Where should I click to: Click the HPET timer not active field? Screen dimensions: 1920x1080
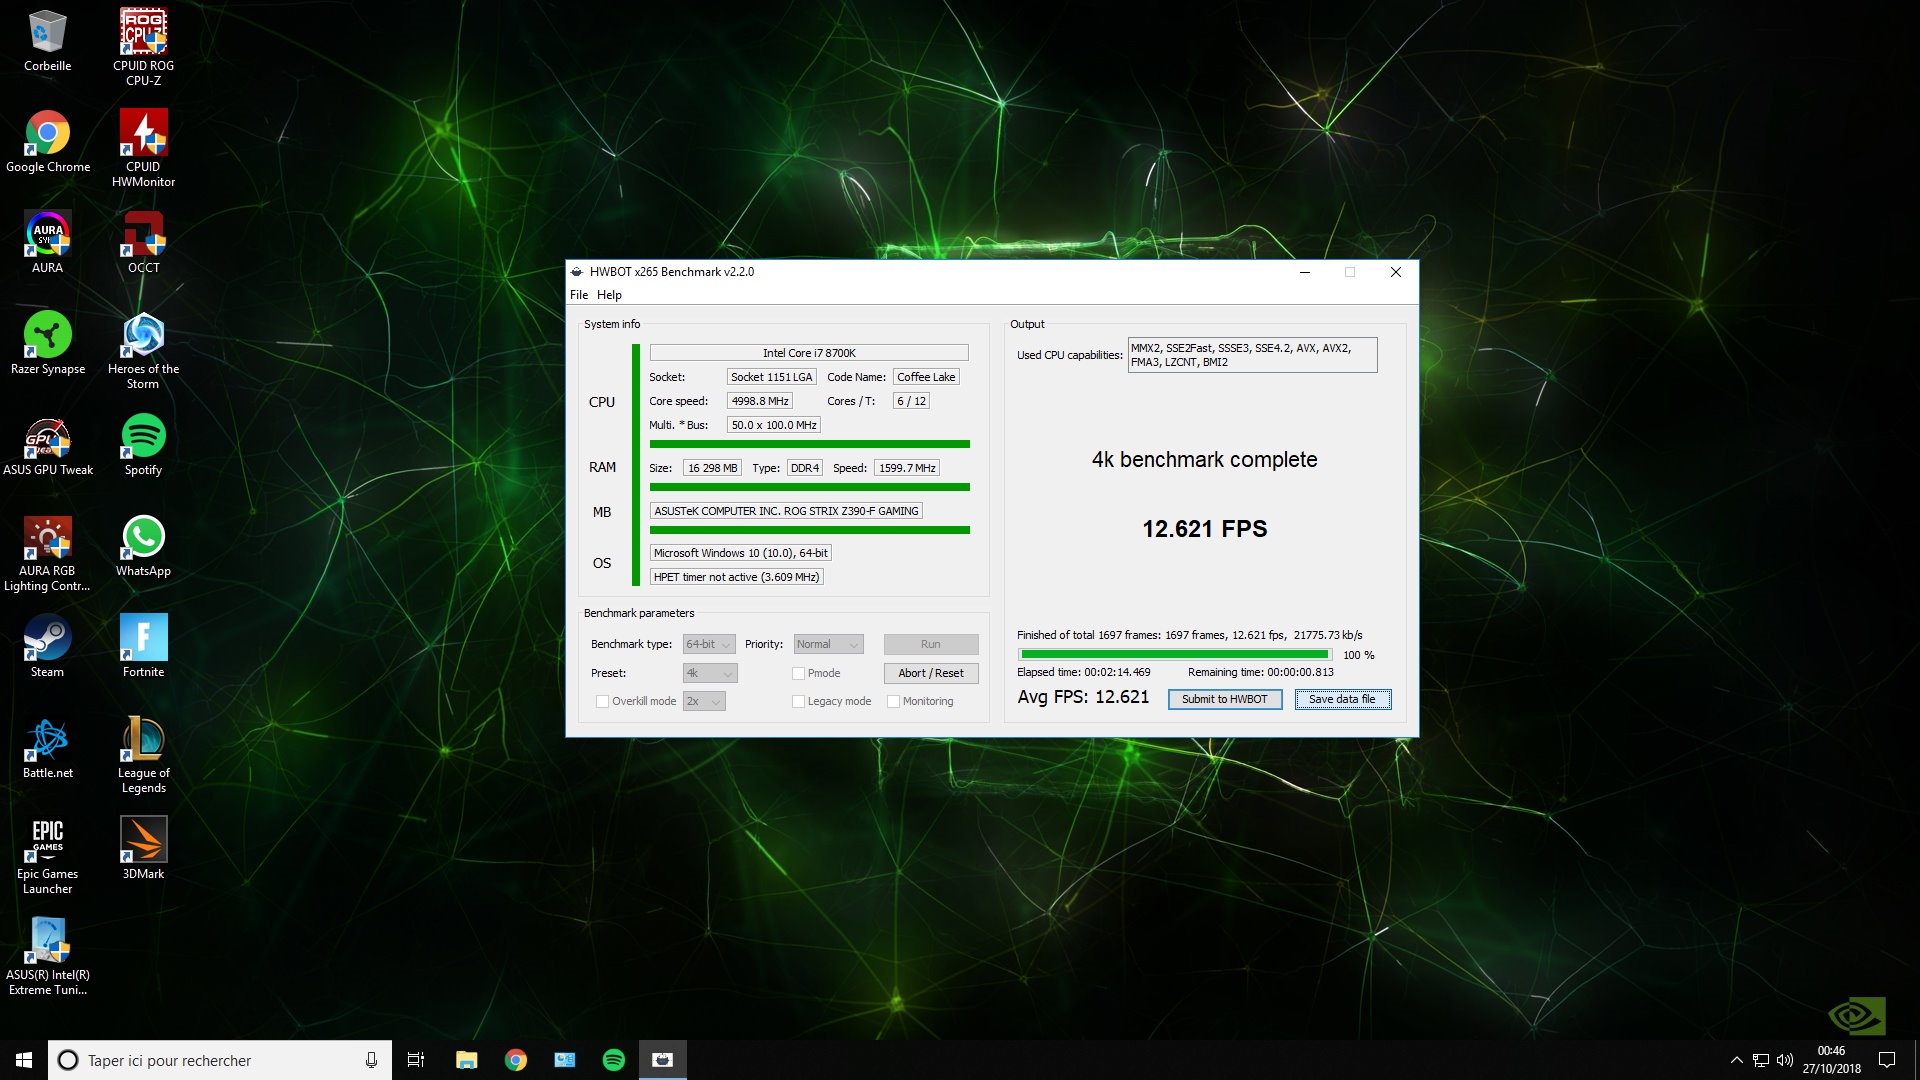pyautogui.click(x=737, y=577)
